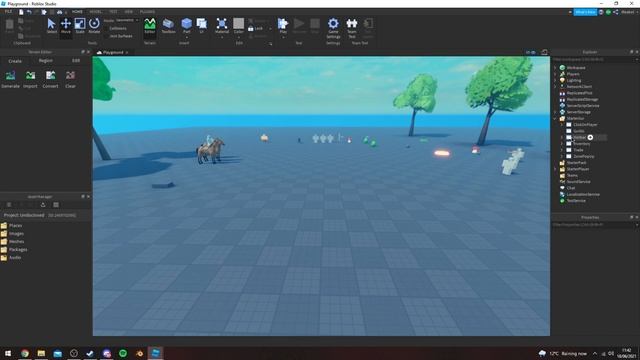The width and height of the screenshot is (640, 360).
Task: Click the Play test button
Action: (x=283, y=25)
